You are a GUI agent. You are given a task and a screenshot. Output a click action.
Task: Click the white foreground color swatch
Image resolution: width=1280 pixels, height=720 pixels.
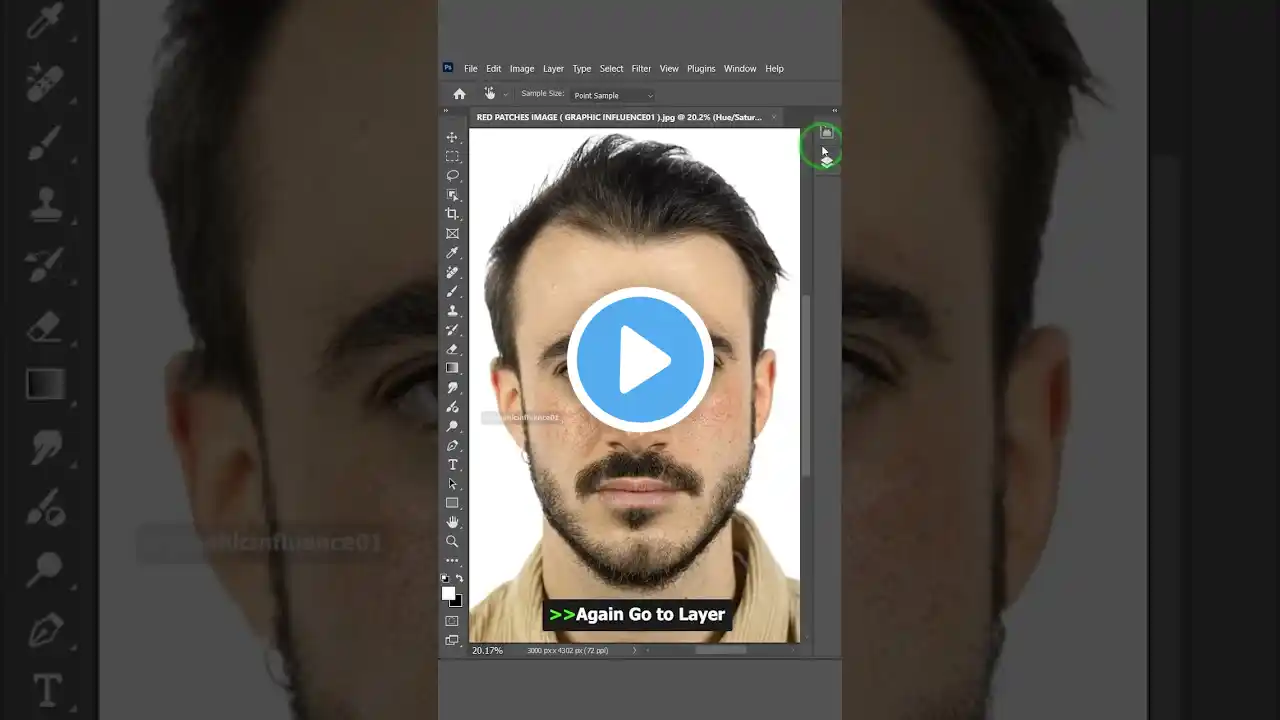(449, 593)
